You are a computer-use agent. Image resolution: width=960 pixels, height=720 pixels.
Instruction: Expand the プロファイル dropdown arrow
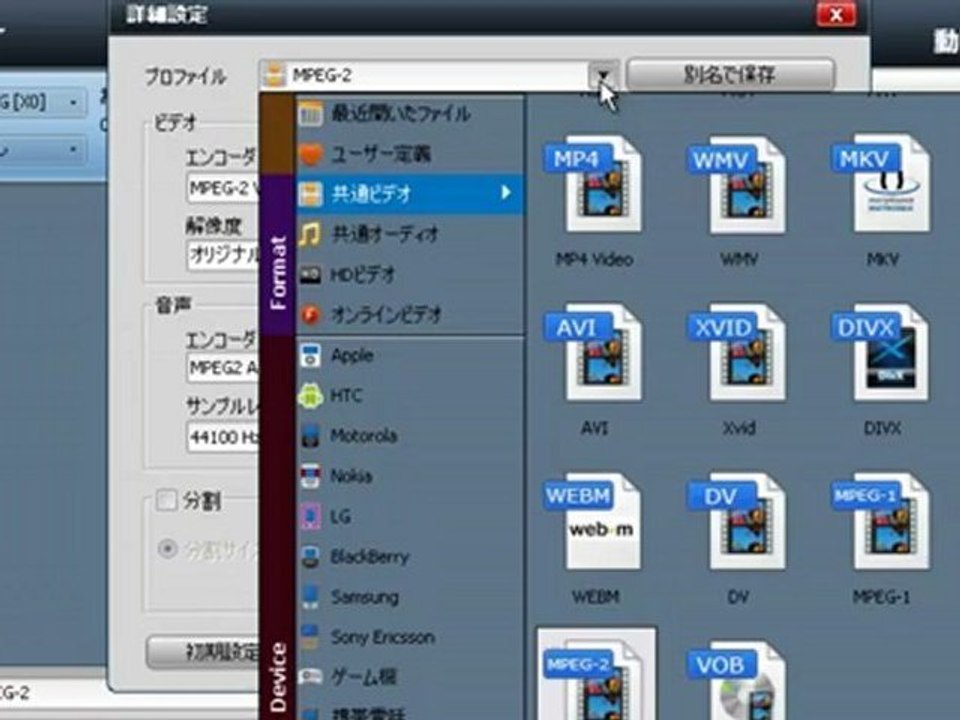click(603, 75)
